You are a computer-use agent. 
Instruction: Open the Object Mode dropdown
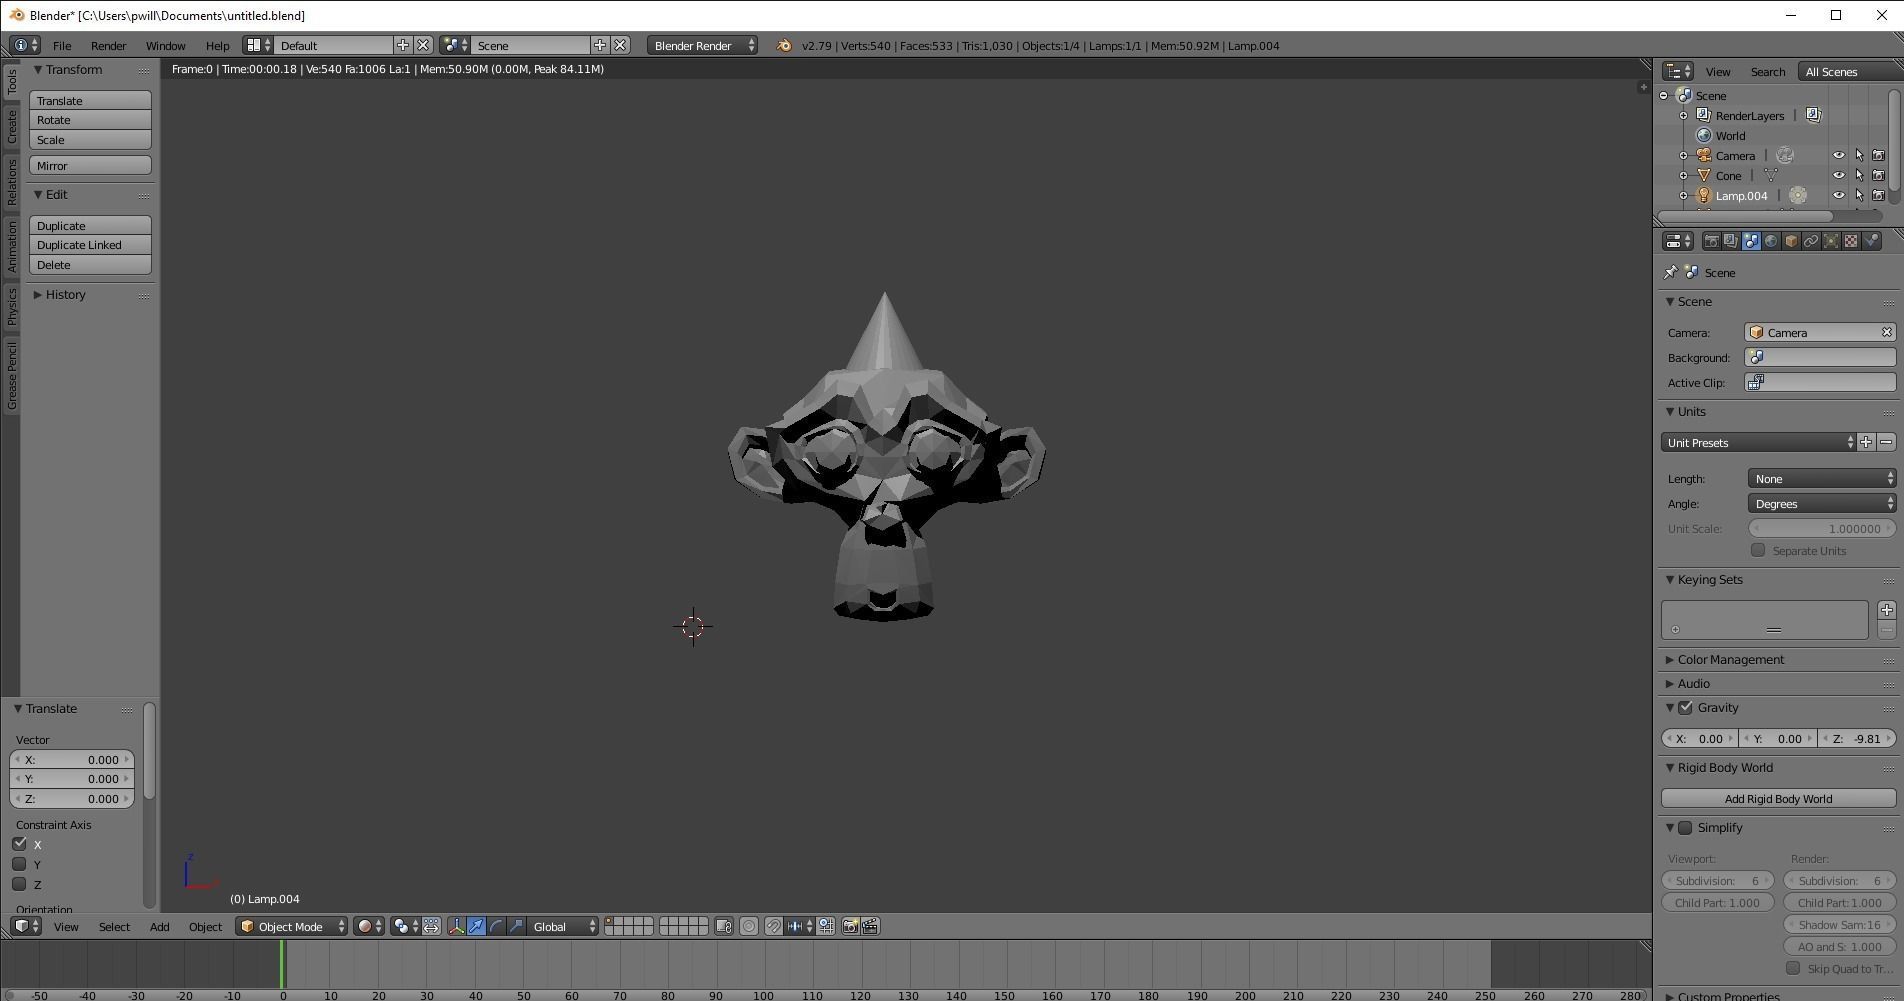pos(291,926)
